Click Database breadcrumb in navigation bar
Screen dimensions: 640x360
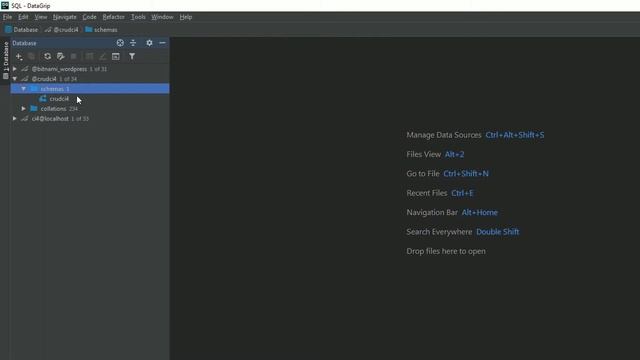coord(21,30)
